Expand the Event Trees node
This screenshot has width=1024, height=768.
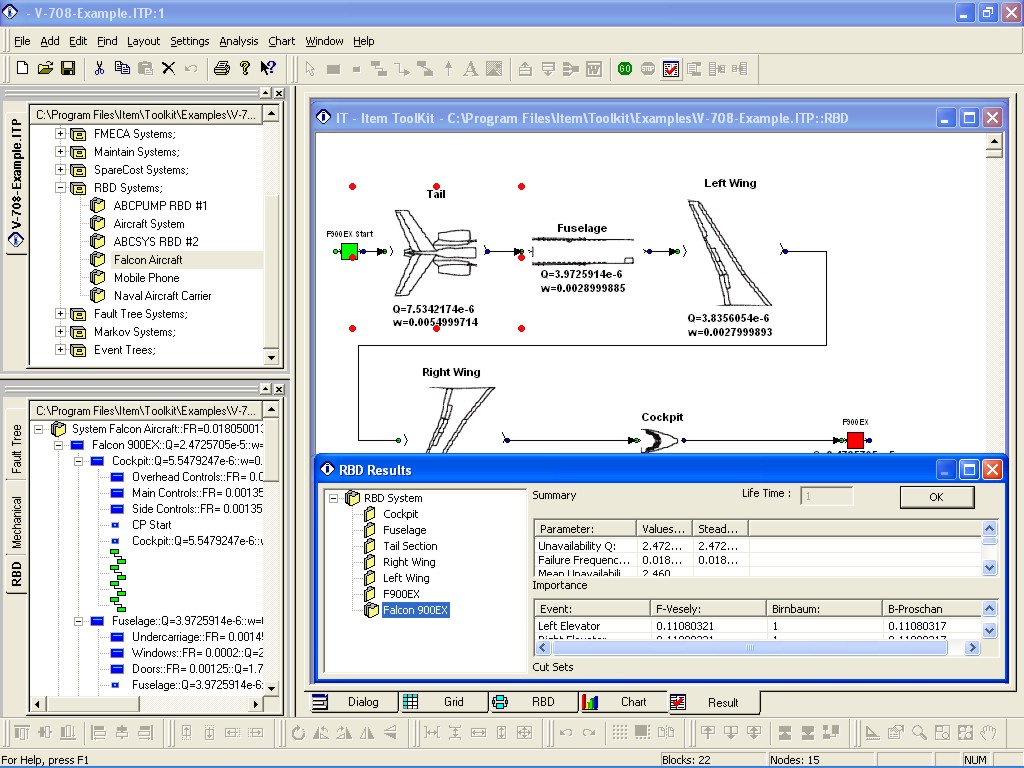pyautogui.click(x=60, y=349)
